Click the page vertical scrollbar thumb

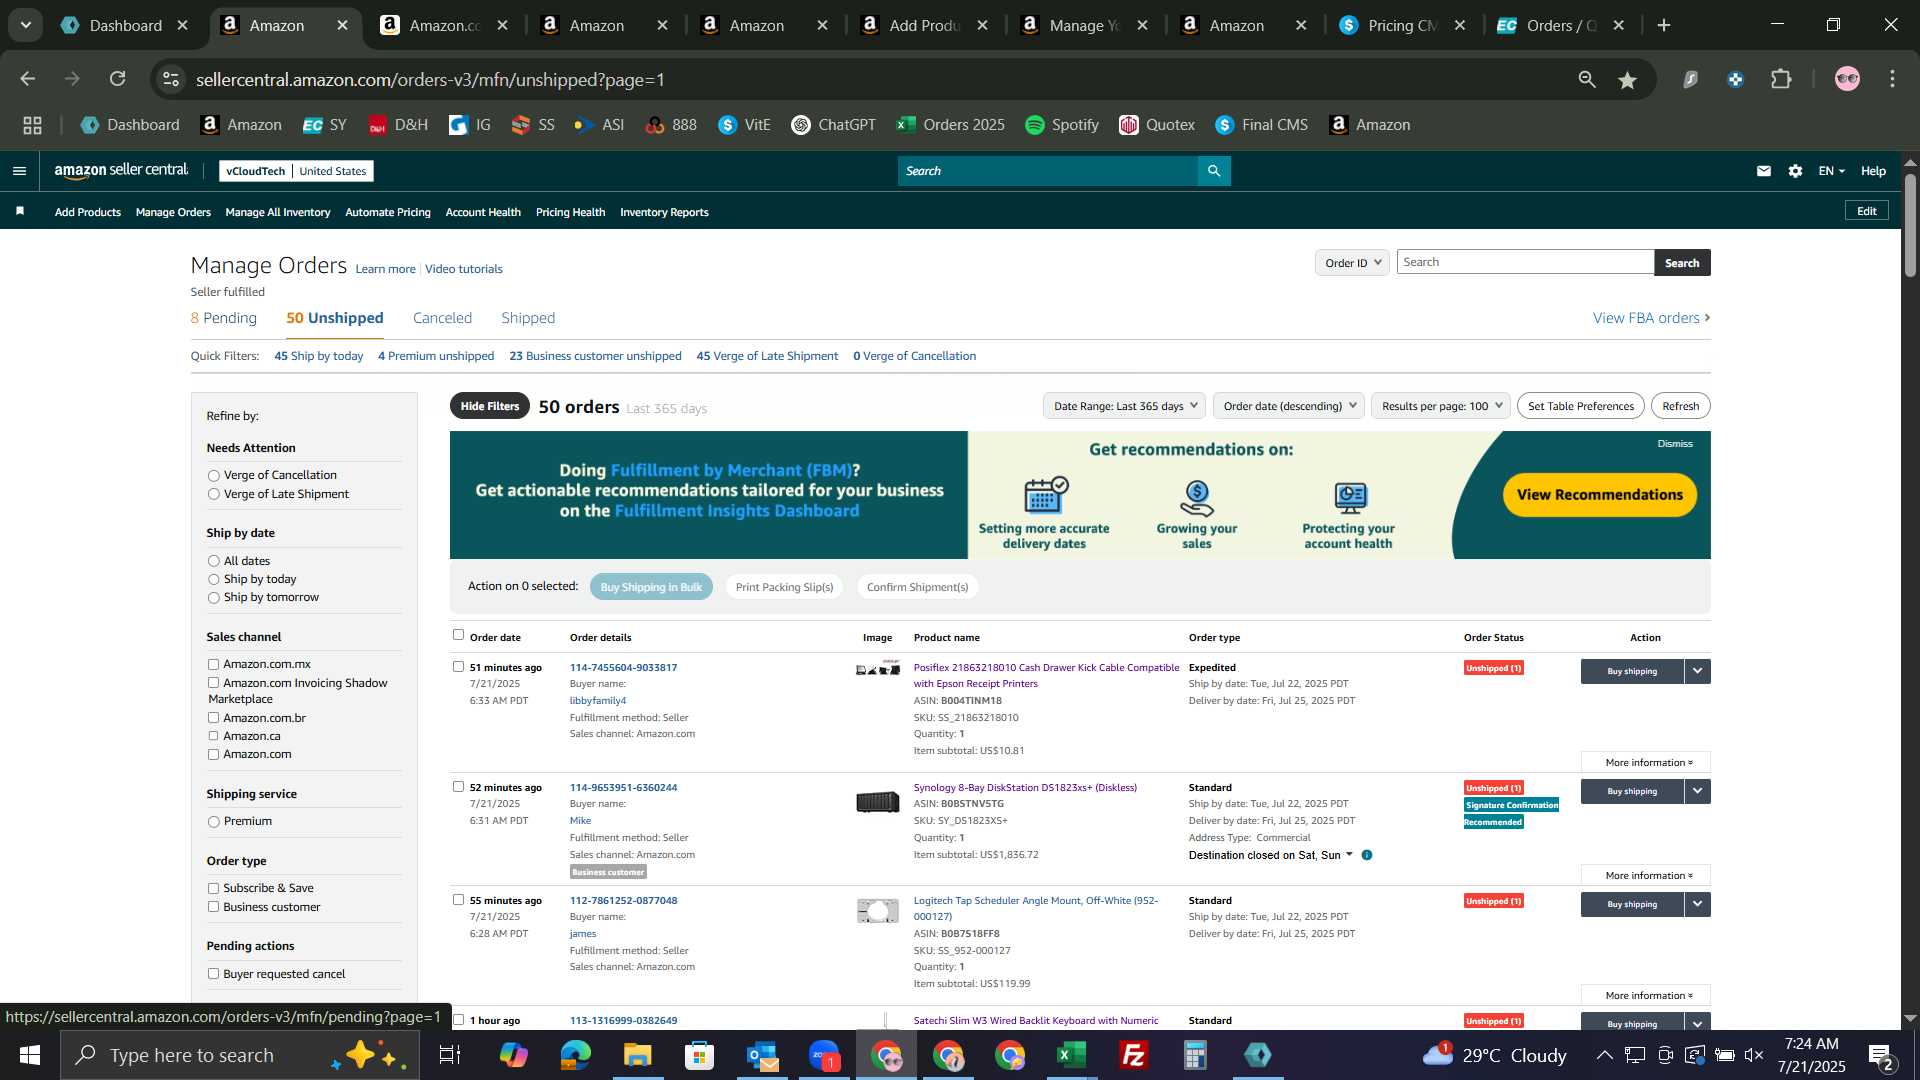1910,225
